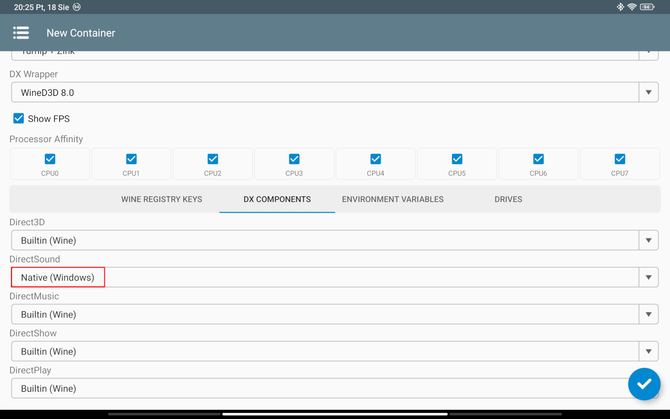Switch to the Drives tab

coord(508,199)
